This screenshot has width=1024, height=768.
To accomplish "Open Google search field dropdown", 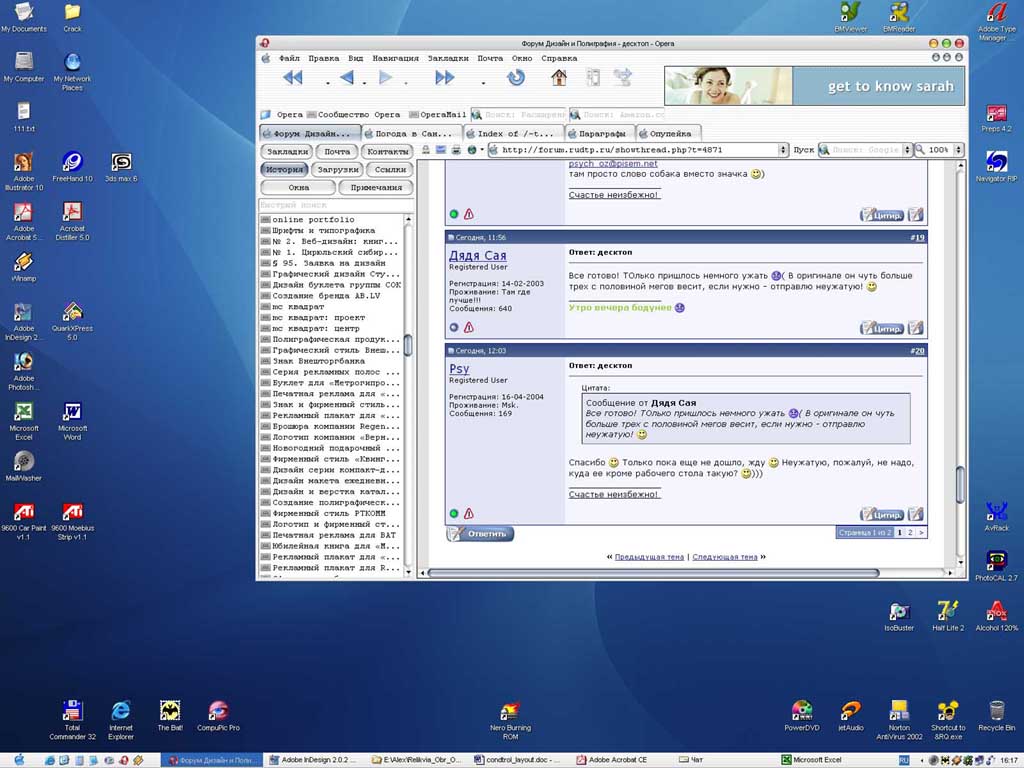I will point(906,150).
